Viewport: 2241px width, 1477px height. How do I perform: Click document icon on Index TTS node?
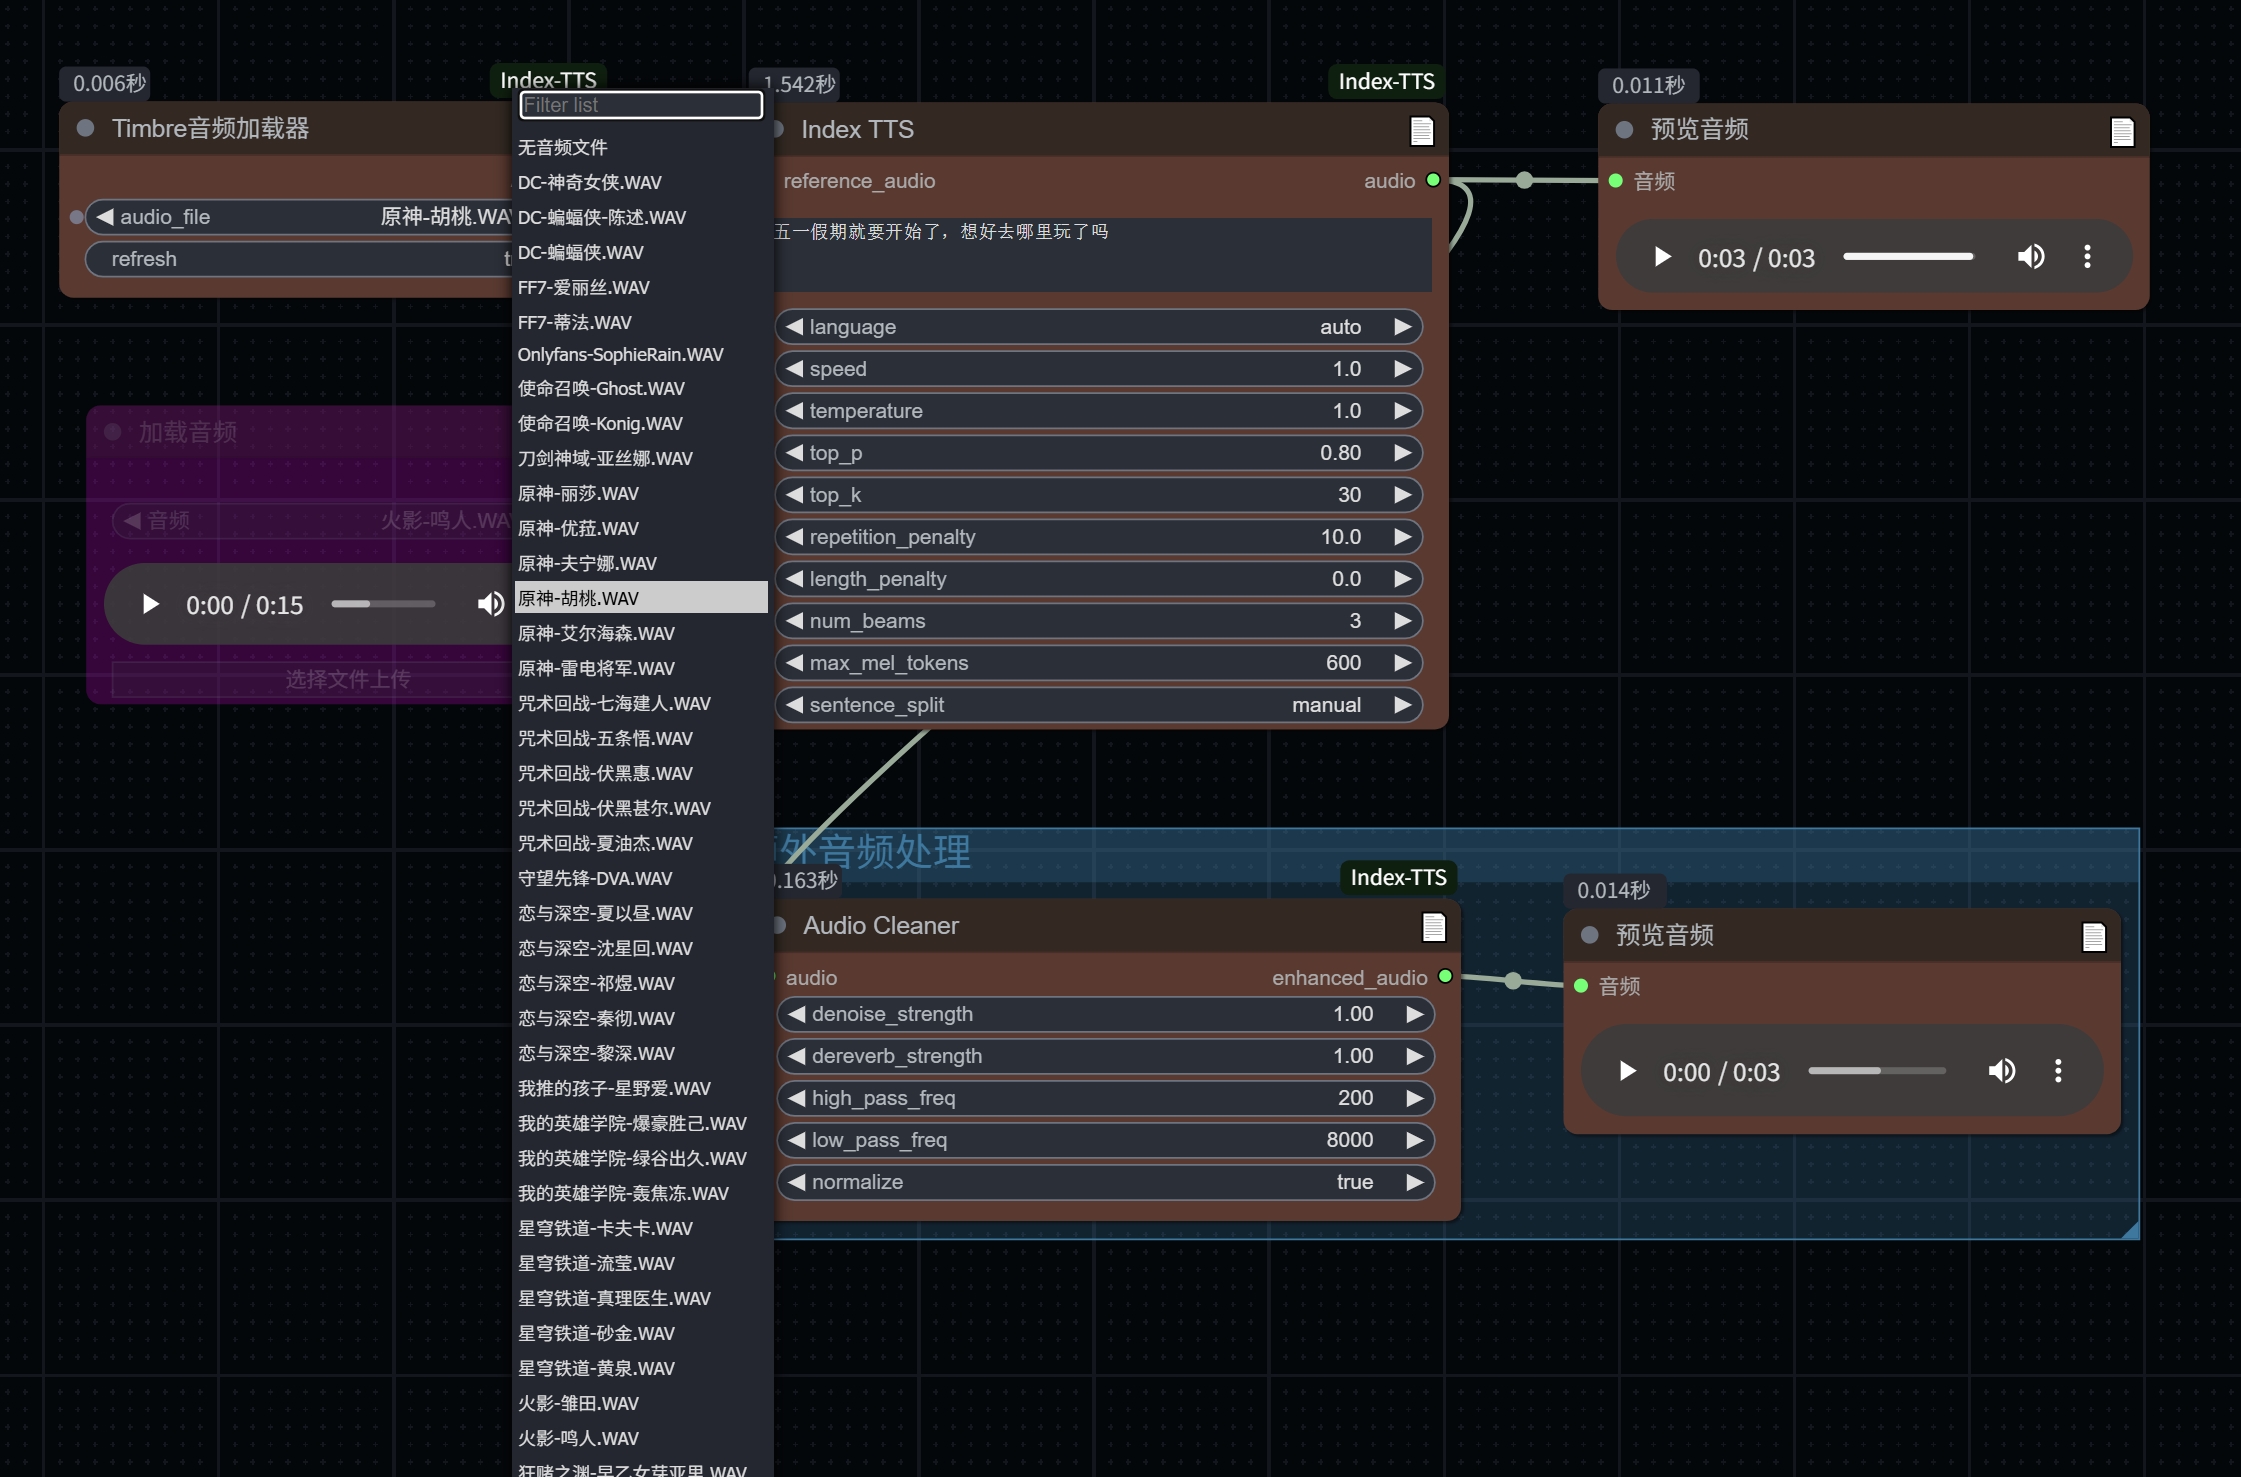[x=1421, y=131]
